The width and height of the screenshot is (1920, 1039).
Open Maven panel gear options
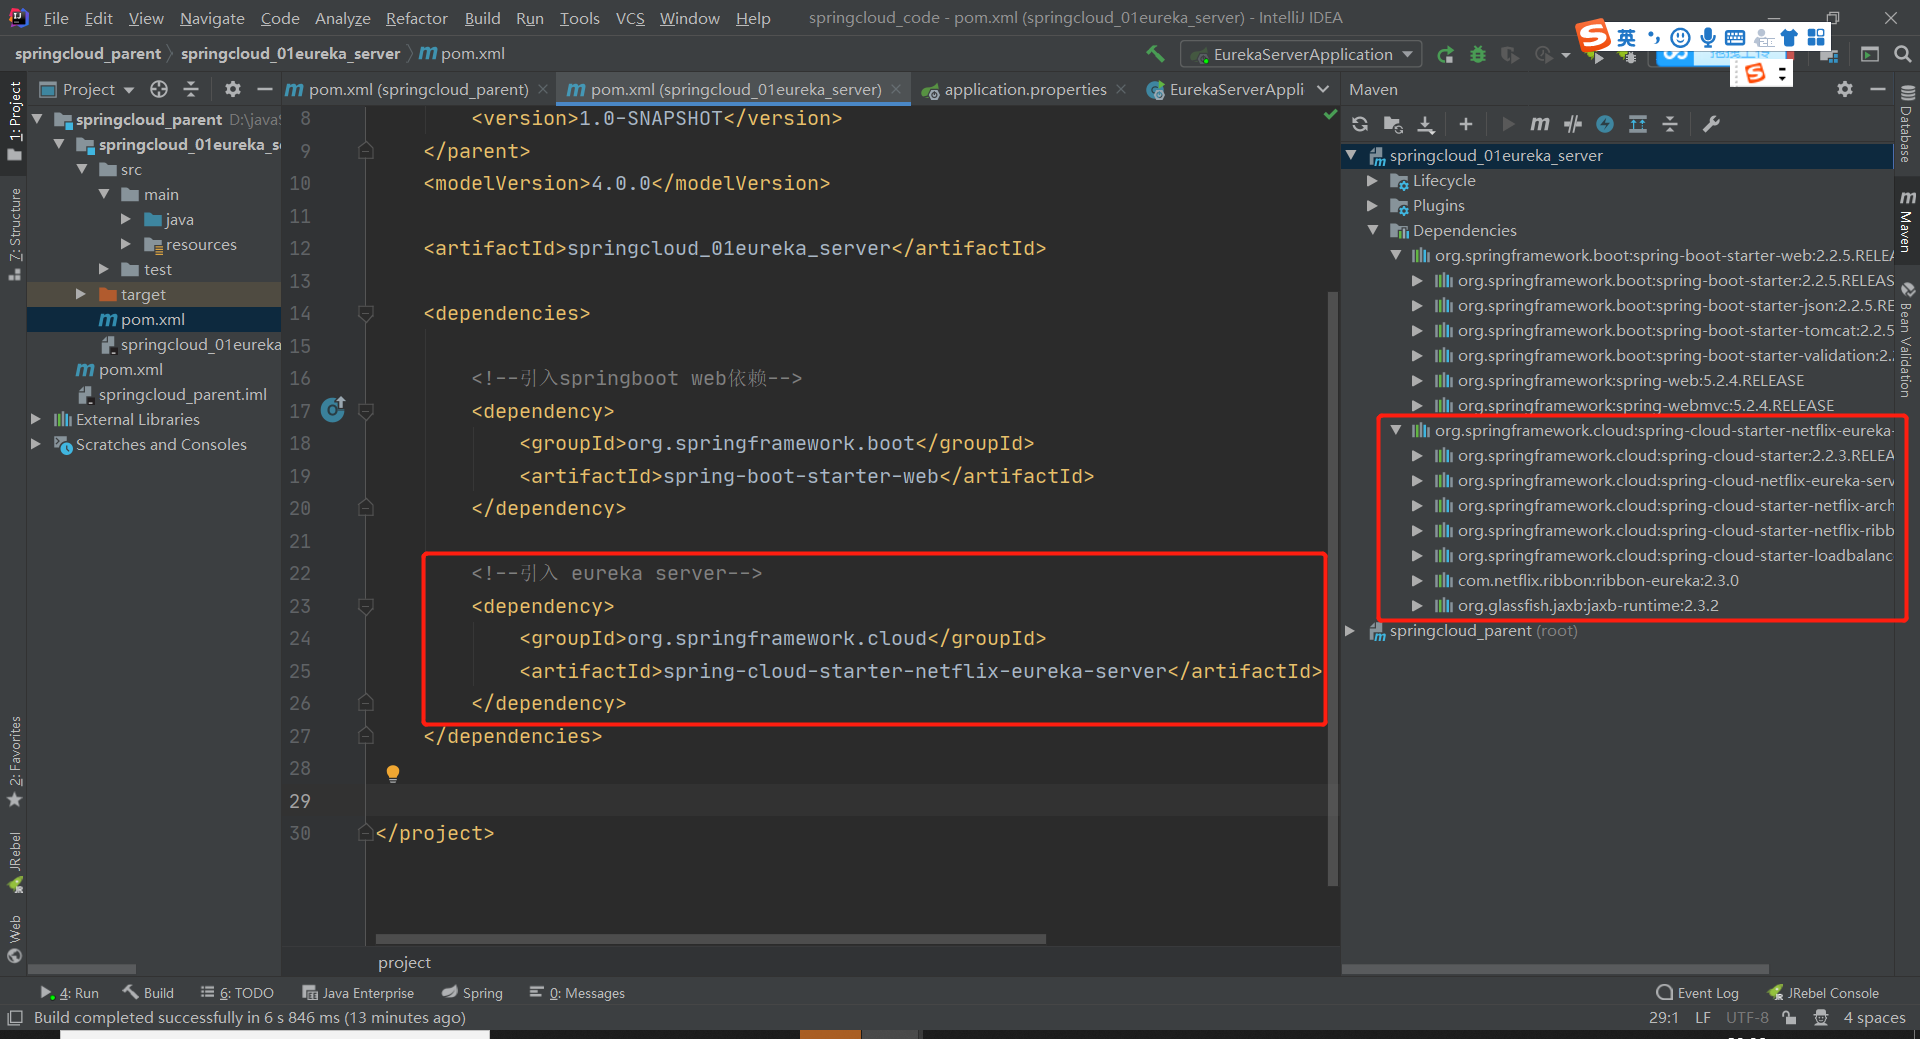tap(1845, 89)
